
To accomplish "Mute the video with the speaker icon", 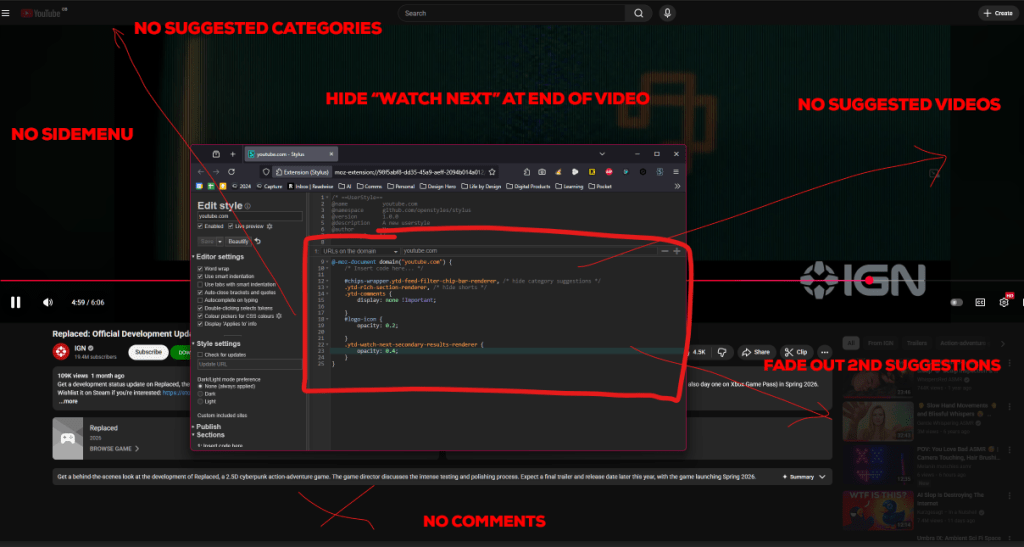I will [47, 302].
